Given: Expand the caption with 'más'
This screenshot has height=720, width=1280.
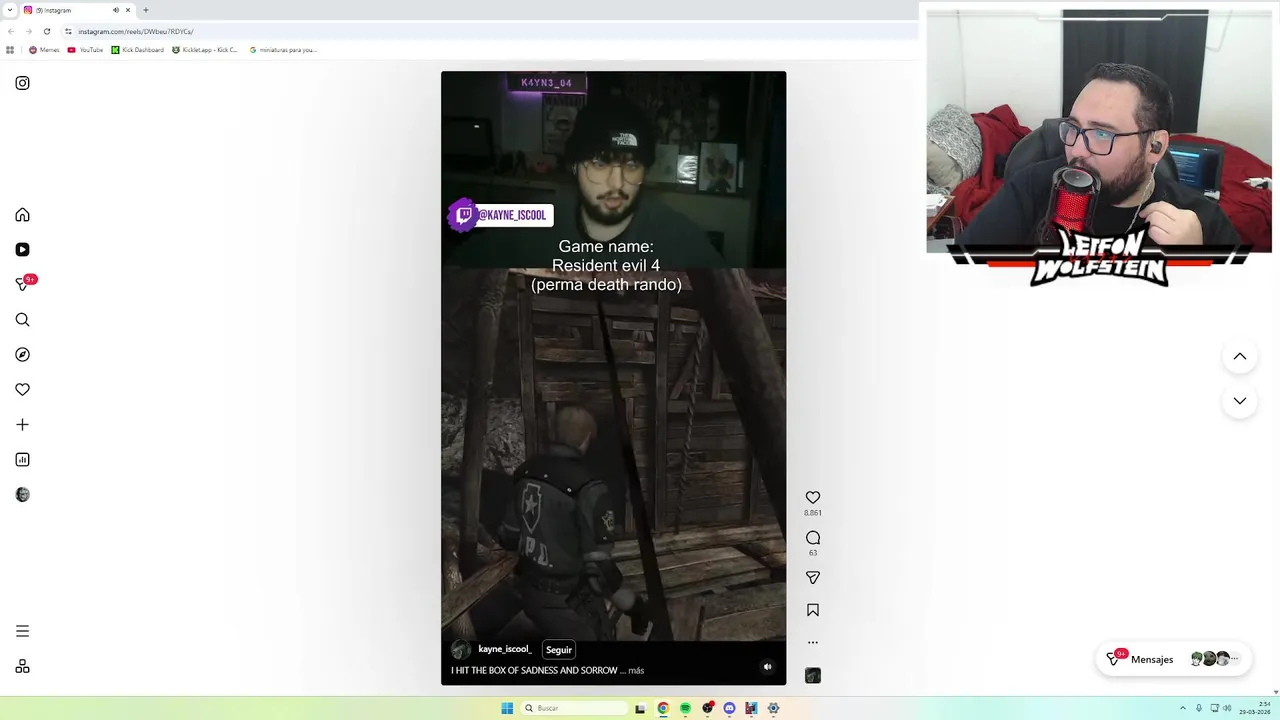Looking at the screenshot, I should [636, 671].
